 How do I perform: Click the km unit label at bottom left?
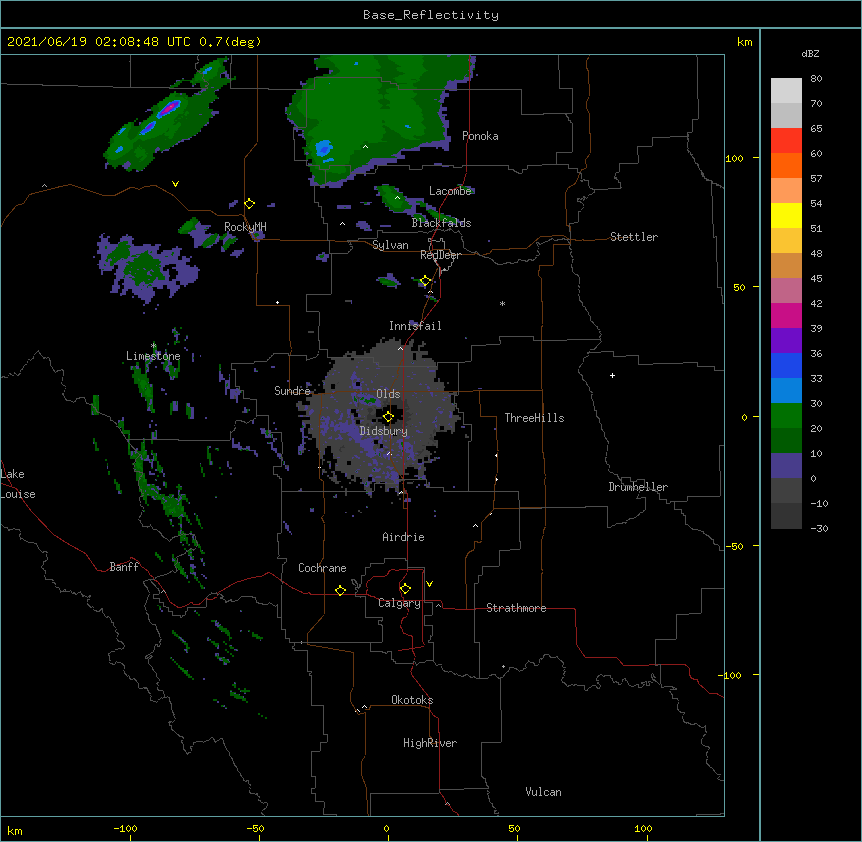tap(15, 831)
